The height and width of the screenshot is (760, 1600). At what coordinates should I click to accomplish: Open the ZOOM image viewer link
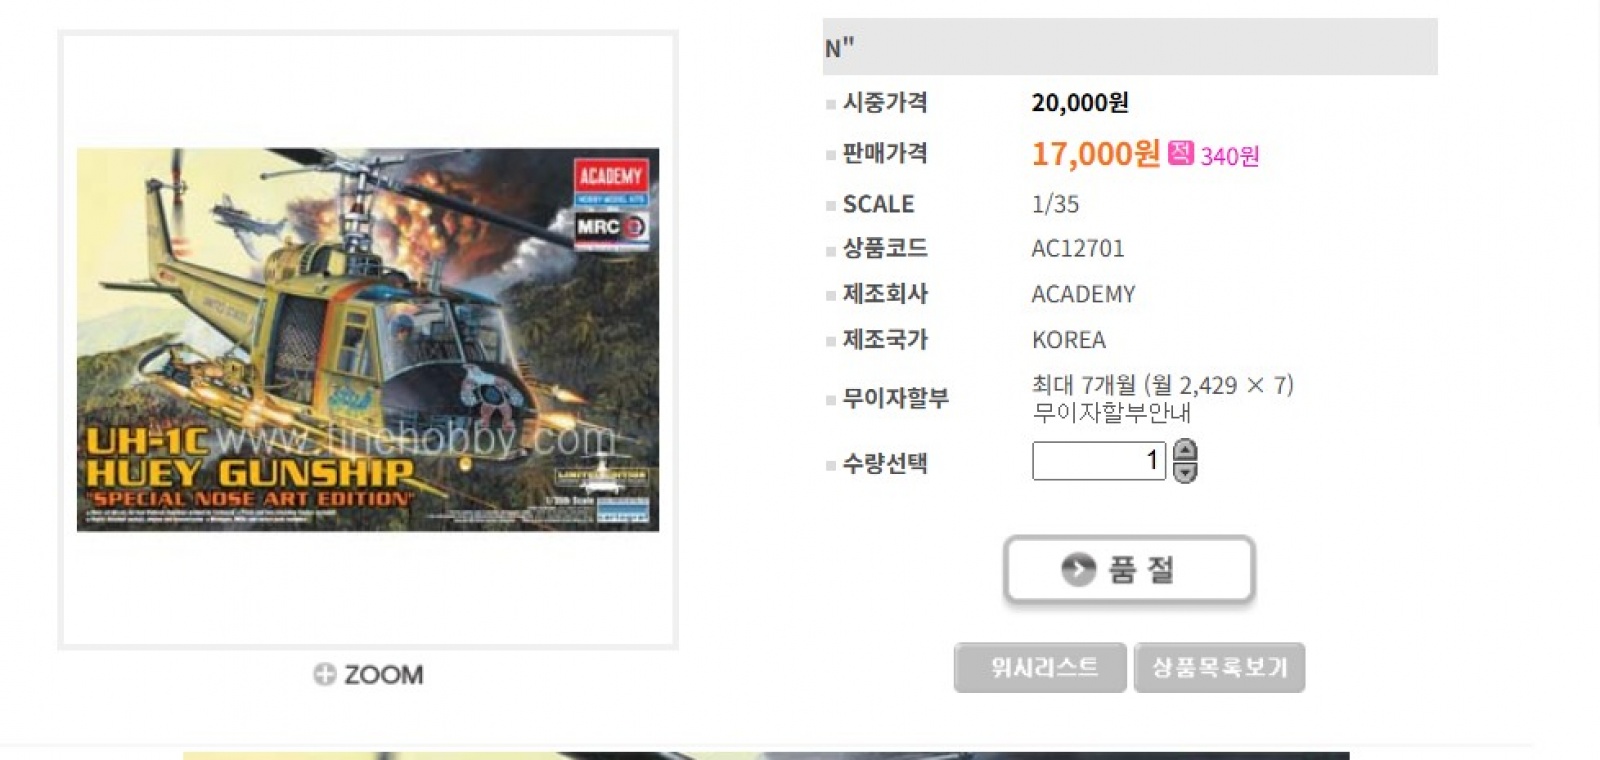point(368,674)
